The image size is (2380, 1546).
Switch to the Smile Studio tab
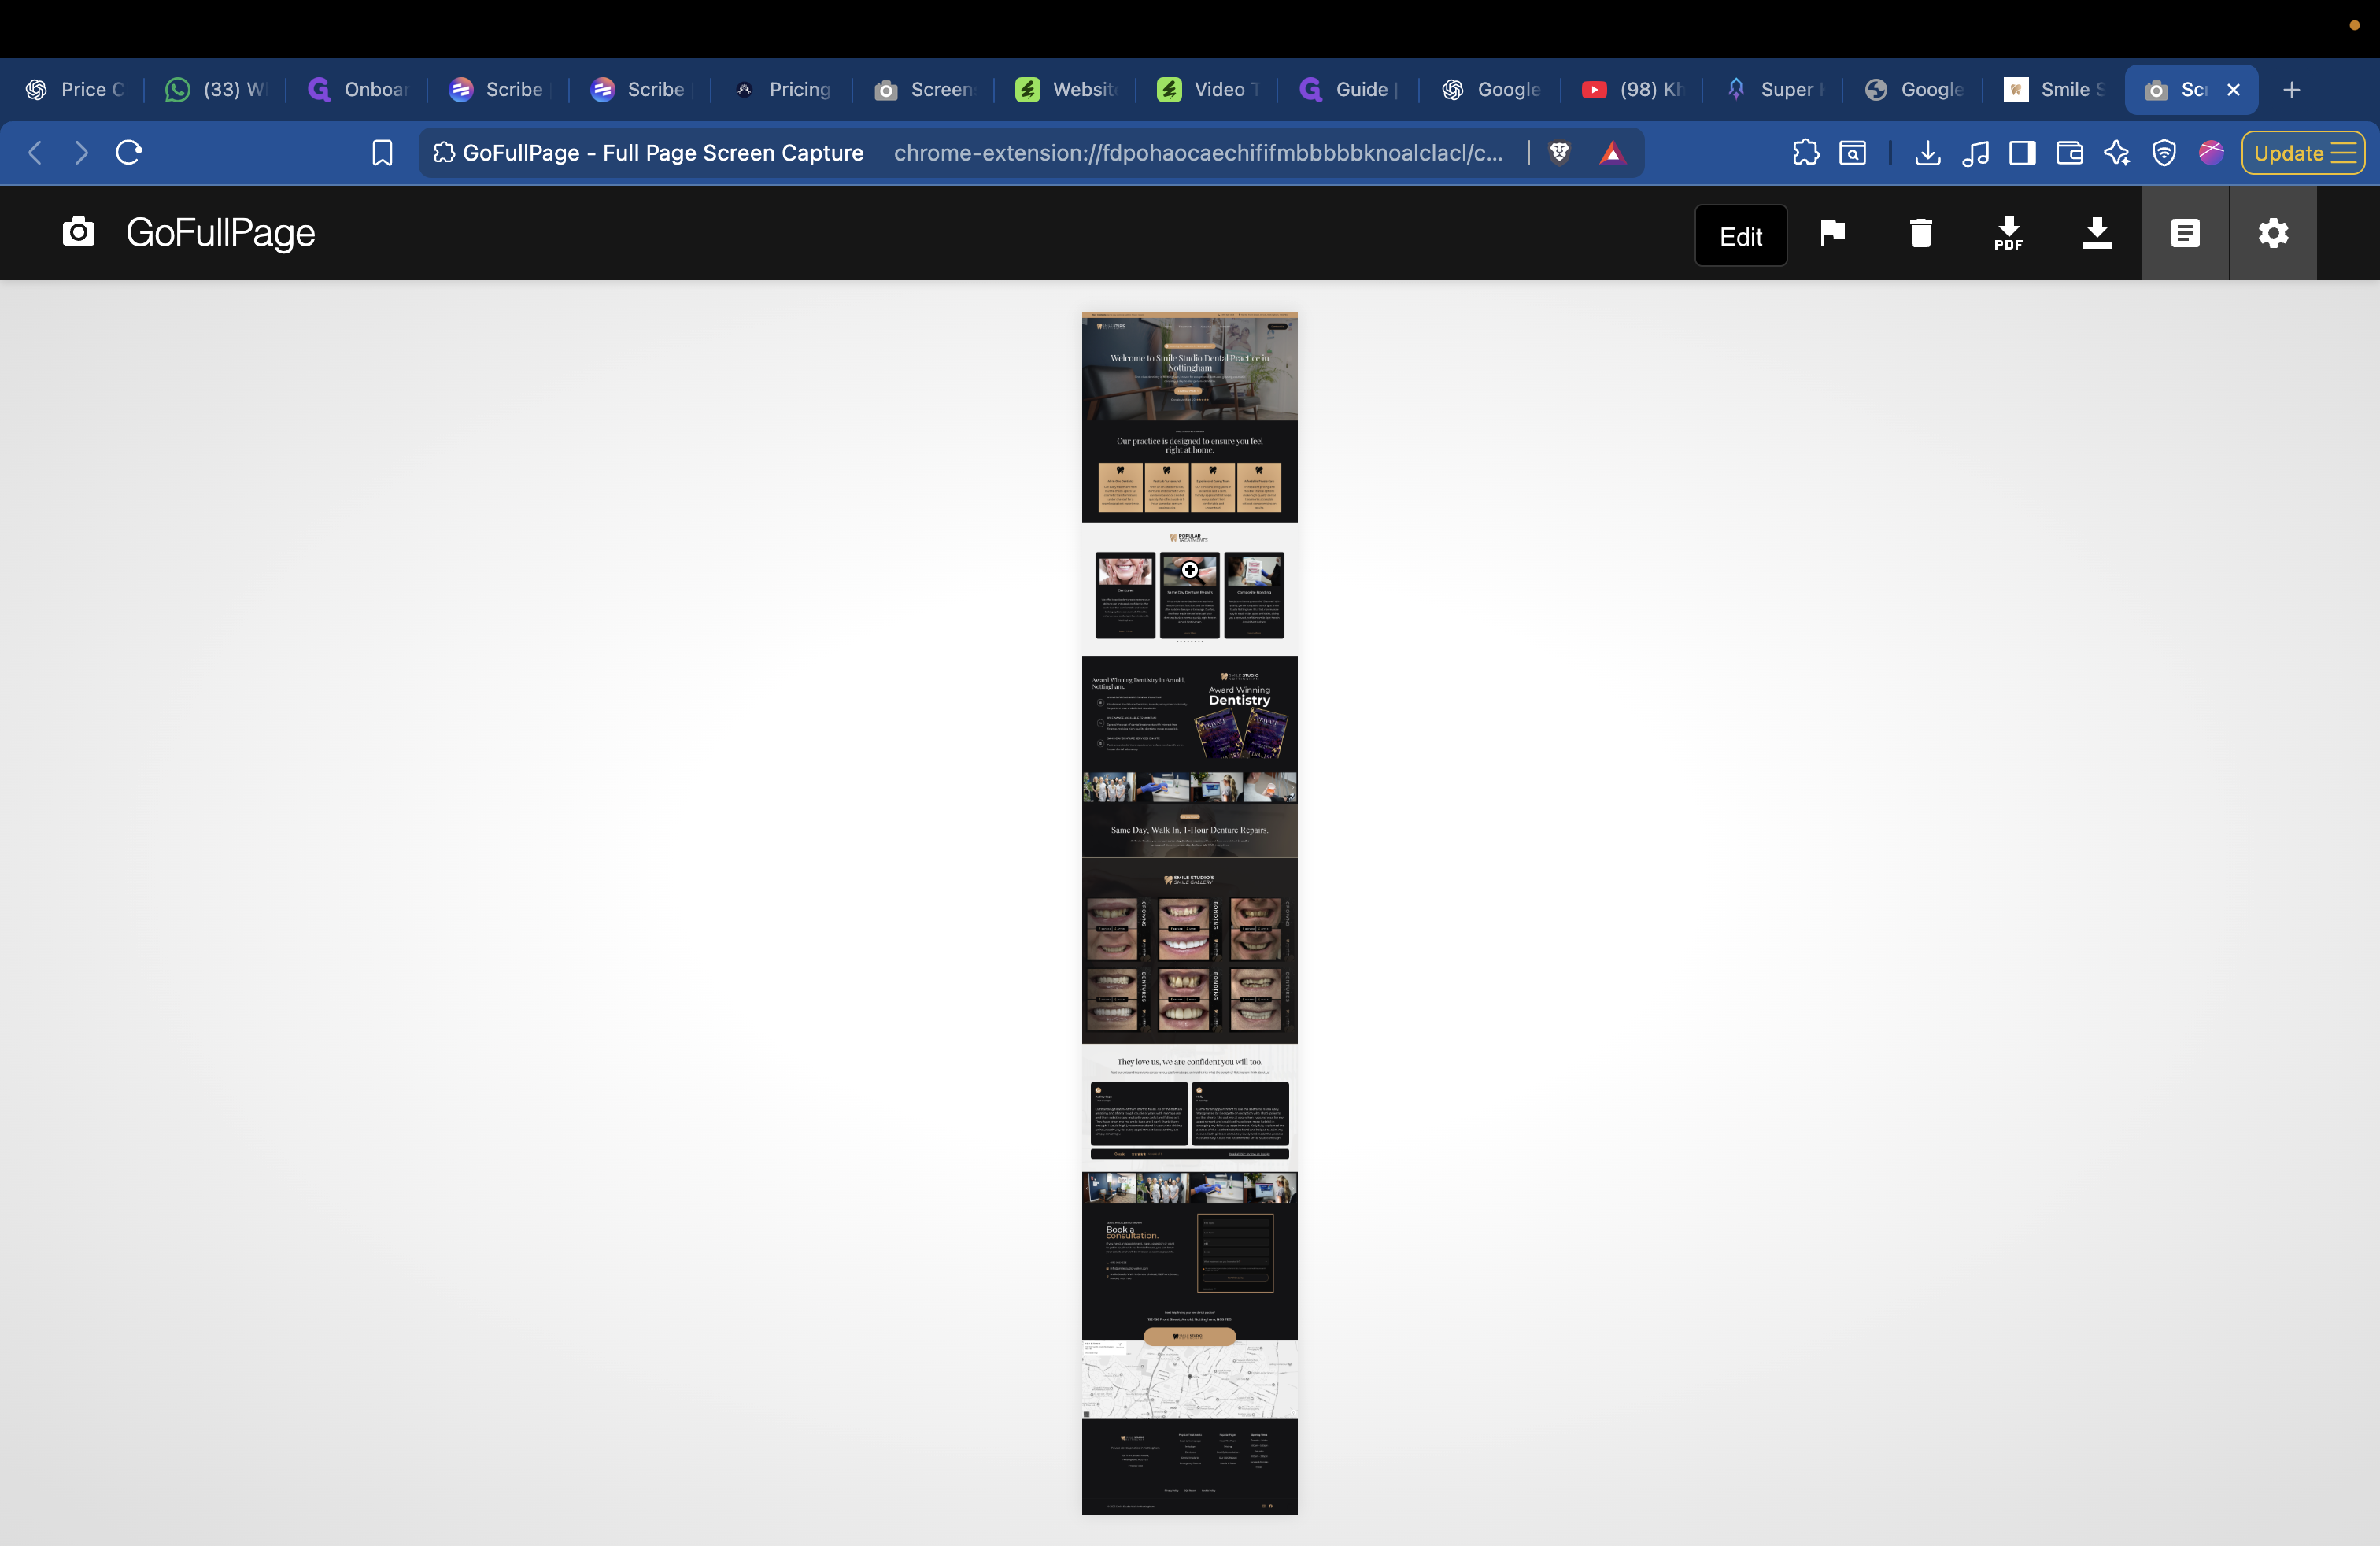(x=2052, y=89)
